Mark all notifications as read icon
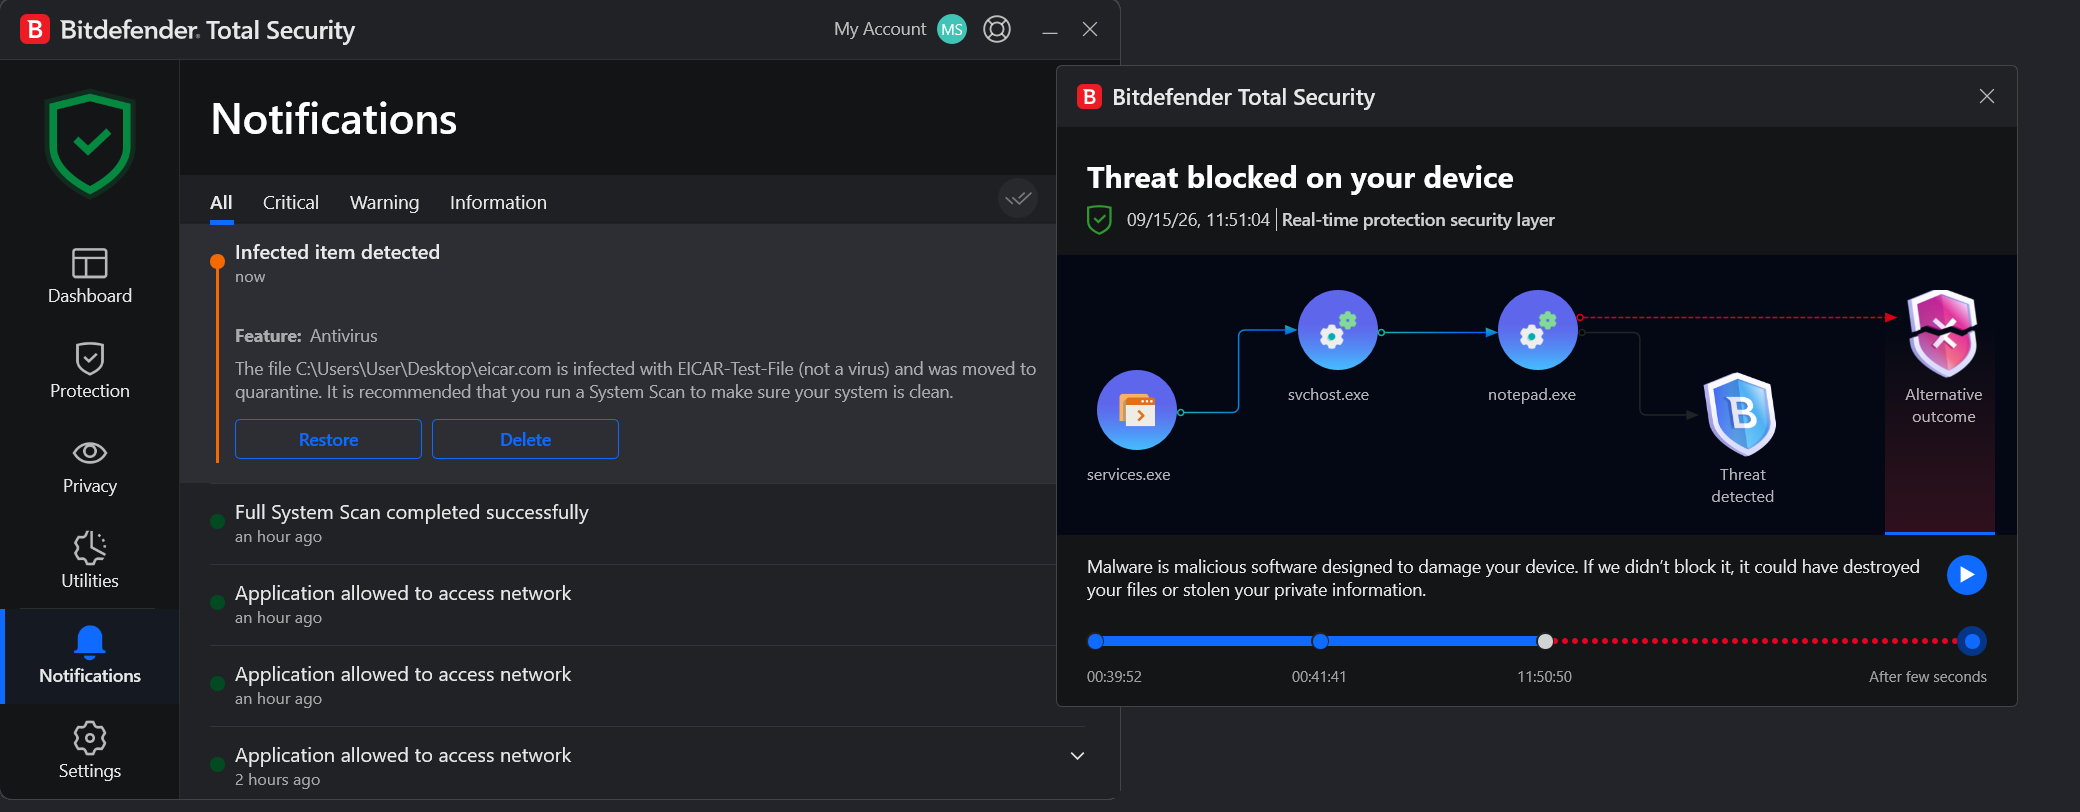Screen dimensions: 2080x812 point(1018,198)
